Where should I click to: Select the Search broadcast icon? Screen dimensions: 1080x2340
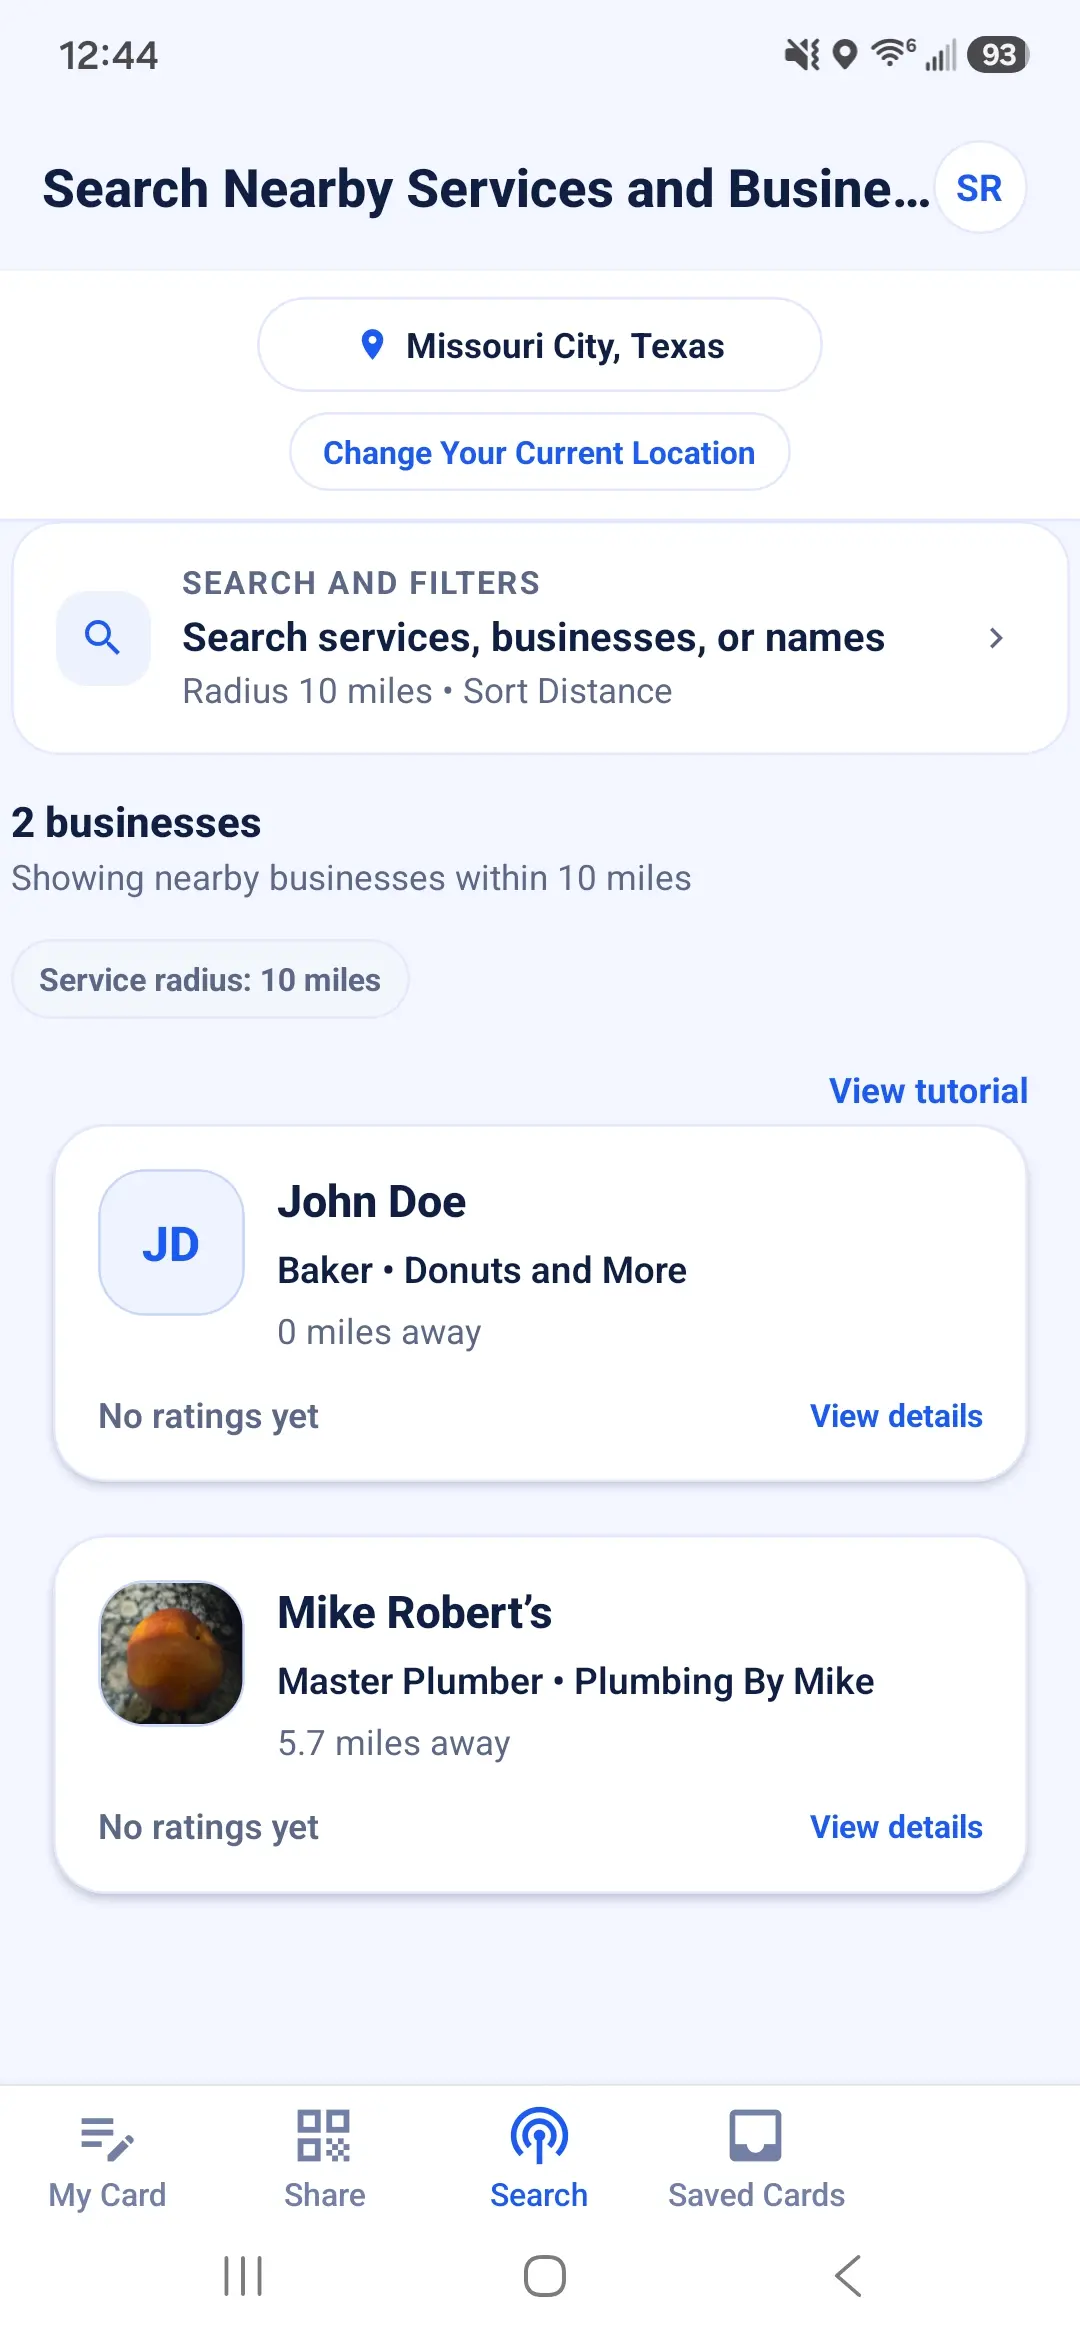[x=539, y=2136]
